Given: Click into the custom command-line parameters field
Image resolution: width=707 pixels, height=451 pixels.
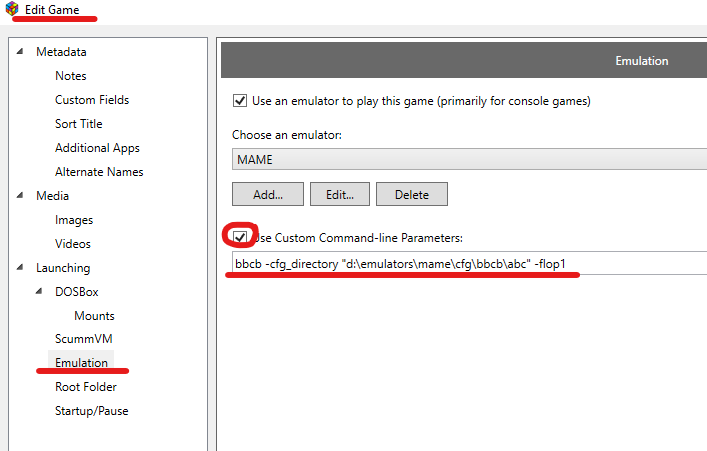Looking at the screenshot, I should pyautogui.click(x=469, y=263).
